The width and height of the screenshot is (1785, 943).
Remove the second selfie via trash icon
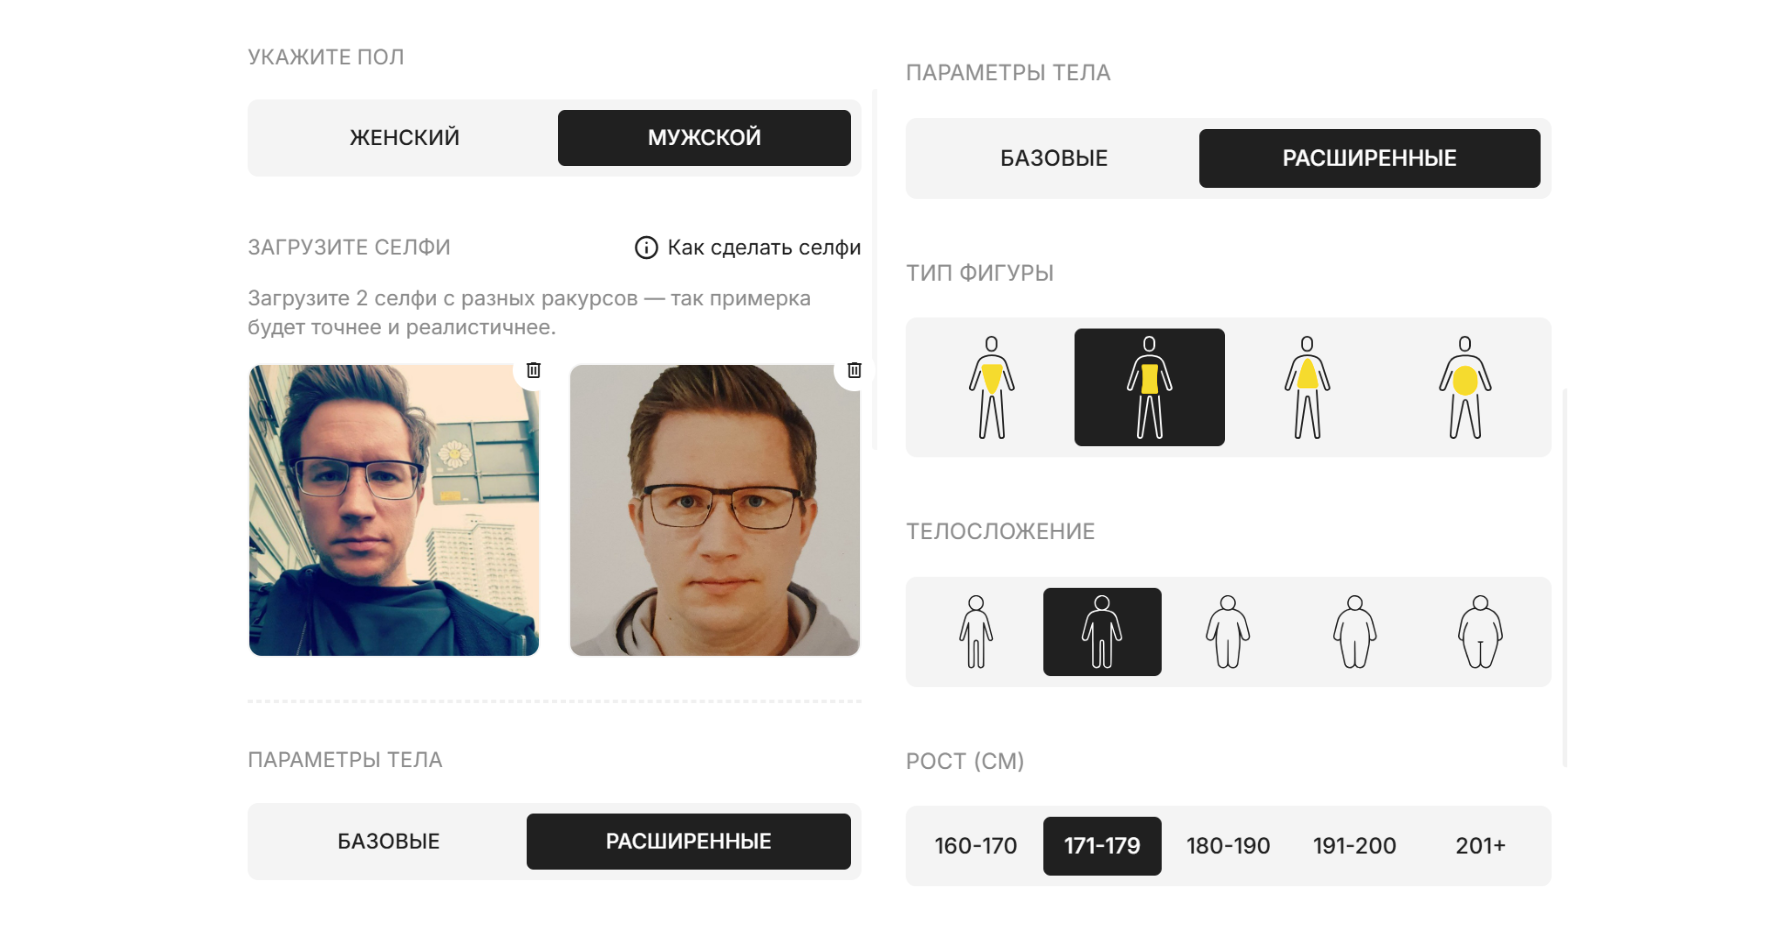click(x=854, y=370)
